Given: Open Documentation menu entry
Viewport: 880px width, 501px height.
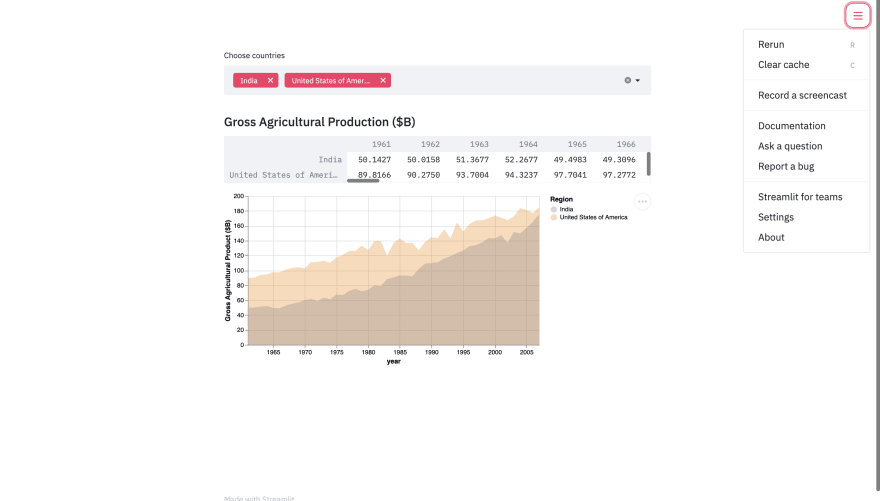Looking at the screenshot, I should [x=806, y=126].
